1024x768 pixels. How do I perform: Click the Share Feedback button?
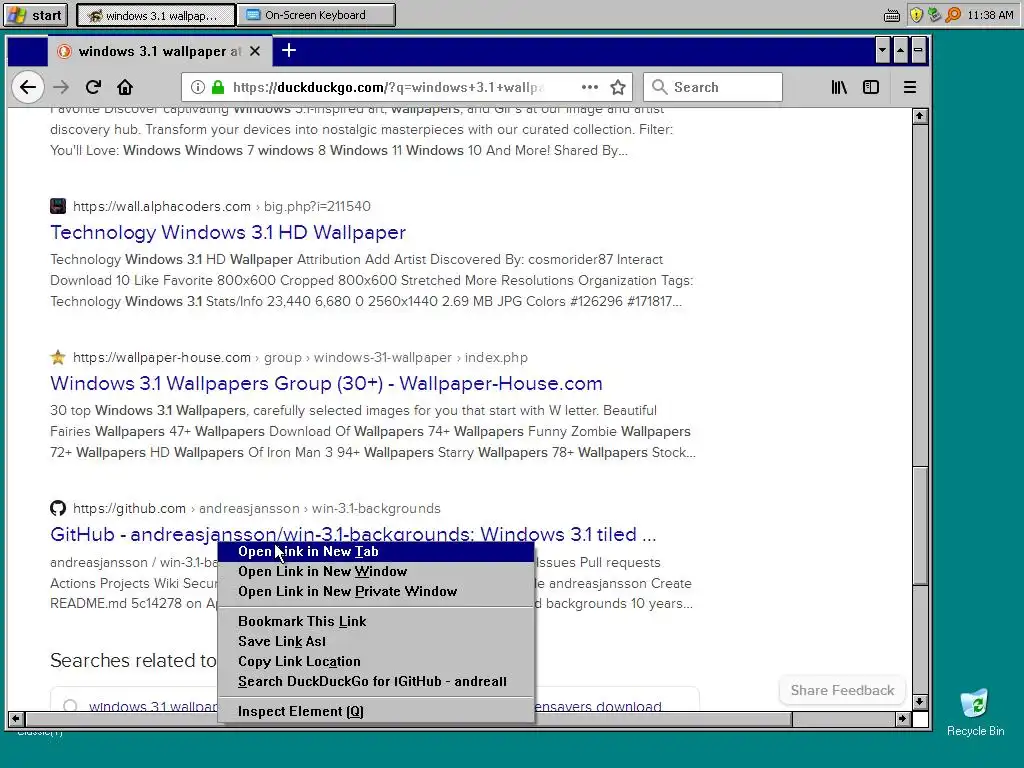842,690
